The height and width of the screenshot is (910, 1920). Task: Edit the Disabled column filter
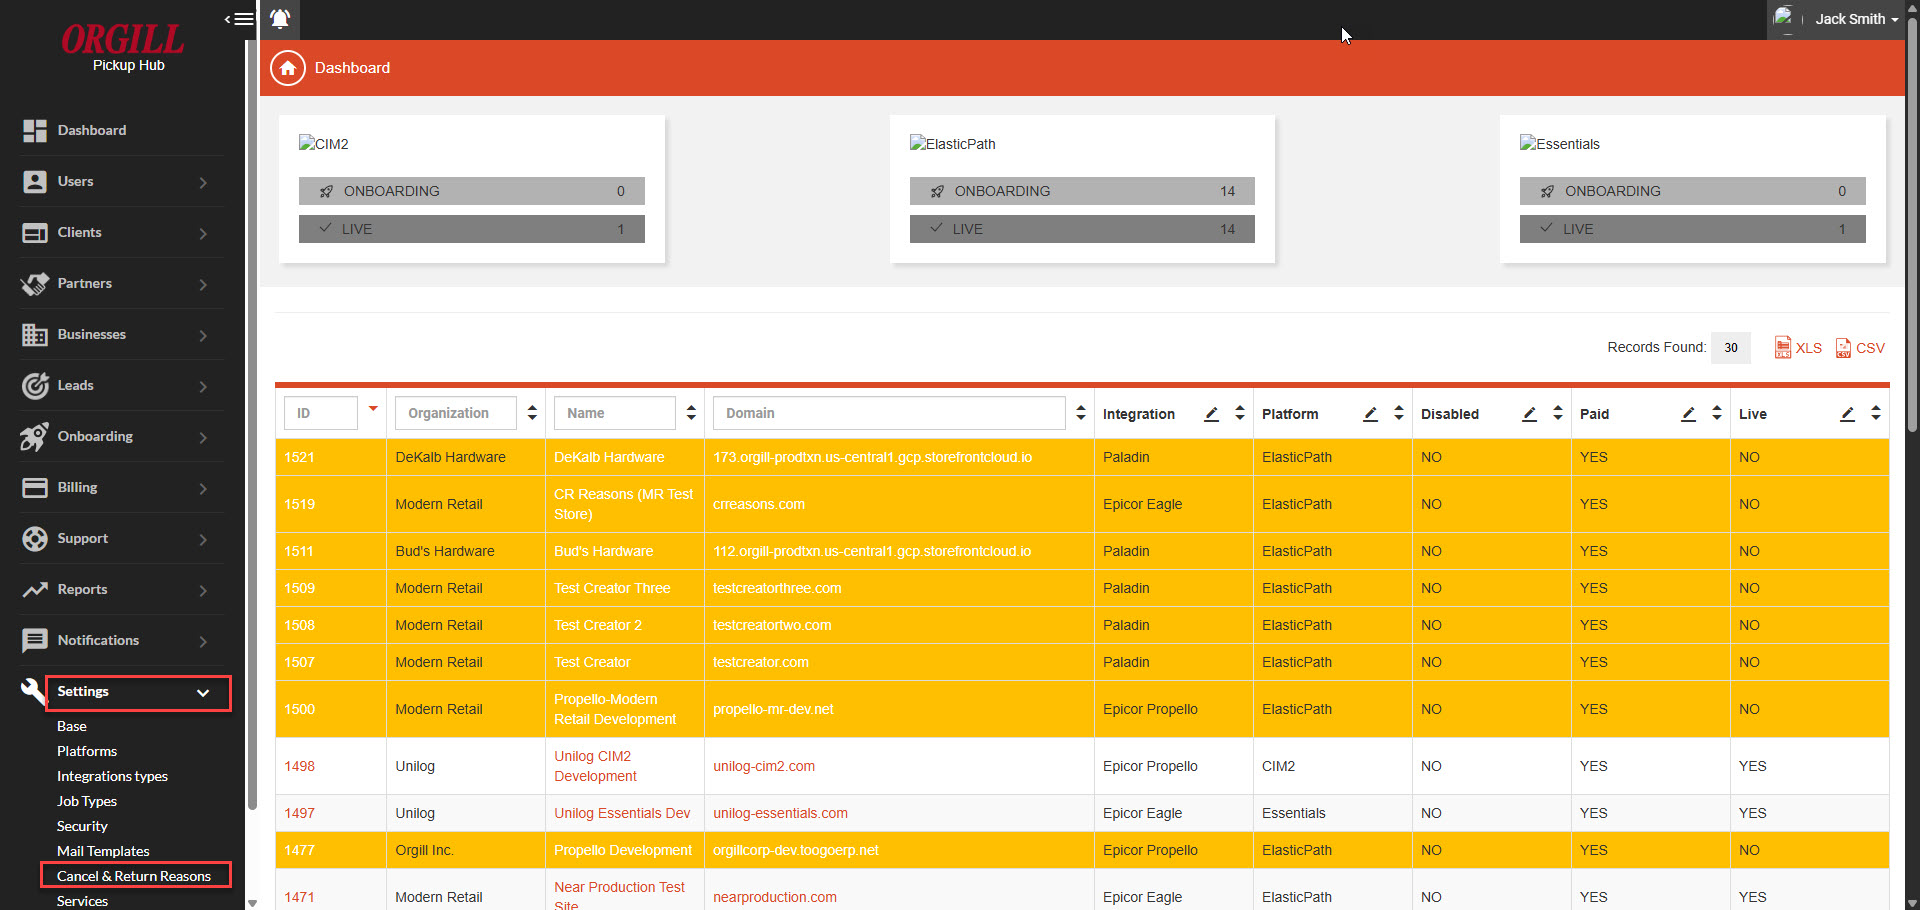1529,414
